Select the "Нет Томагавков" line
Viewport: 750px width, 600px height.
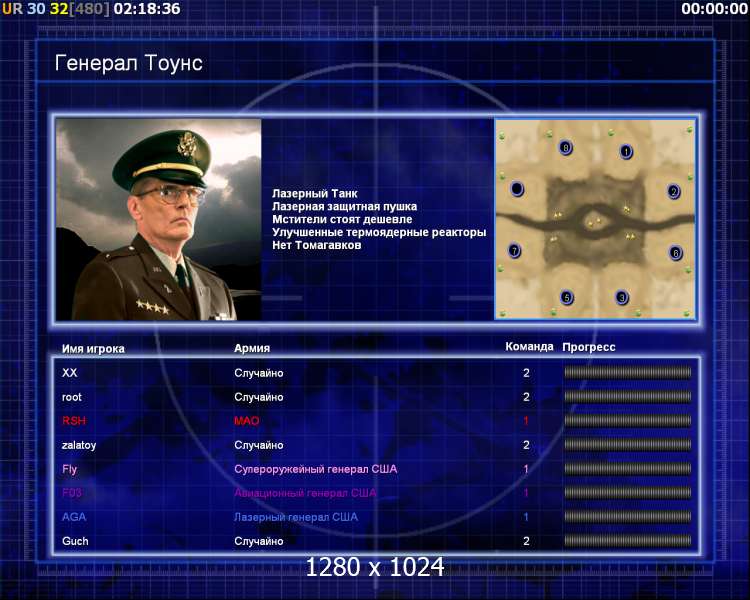pyautogui.click(x=317, y=245)
